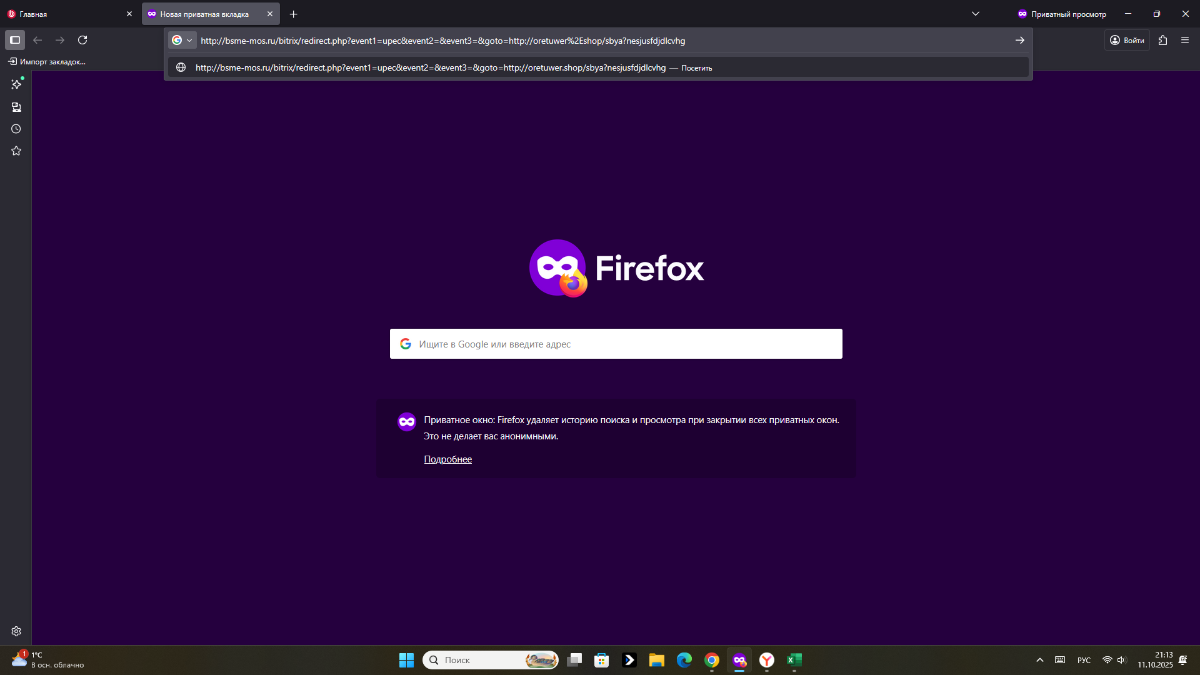This screenshot has width=1200, height=675.
Task: Click Импорт закладок bookmark toolbar item
Action: (x=46, y=62)
